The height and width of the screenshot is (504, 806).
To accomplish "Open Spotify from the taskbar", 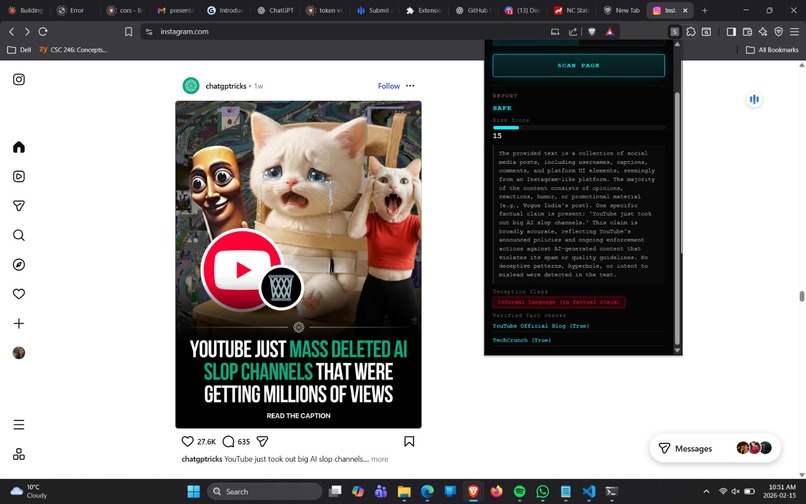I will click(520, 492).
